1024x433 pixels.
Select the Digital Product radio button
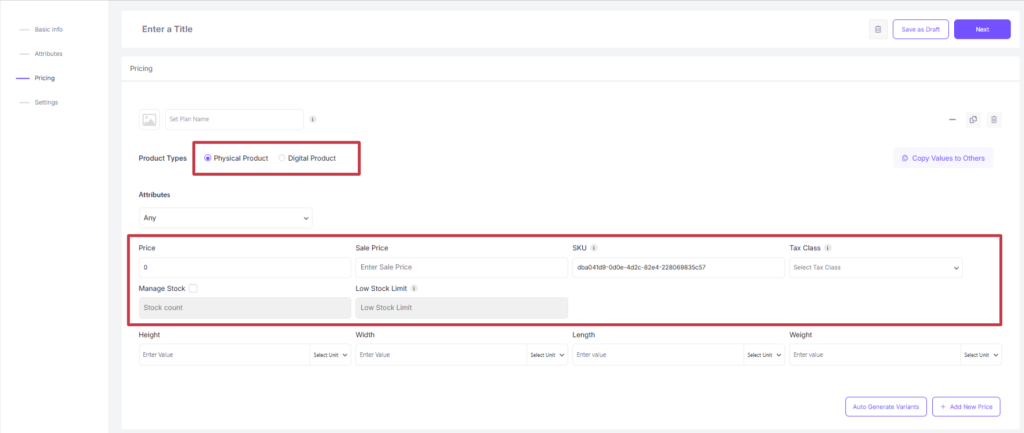282,158
